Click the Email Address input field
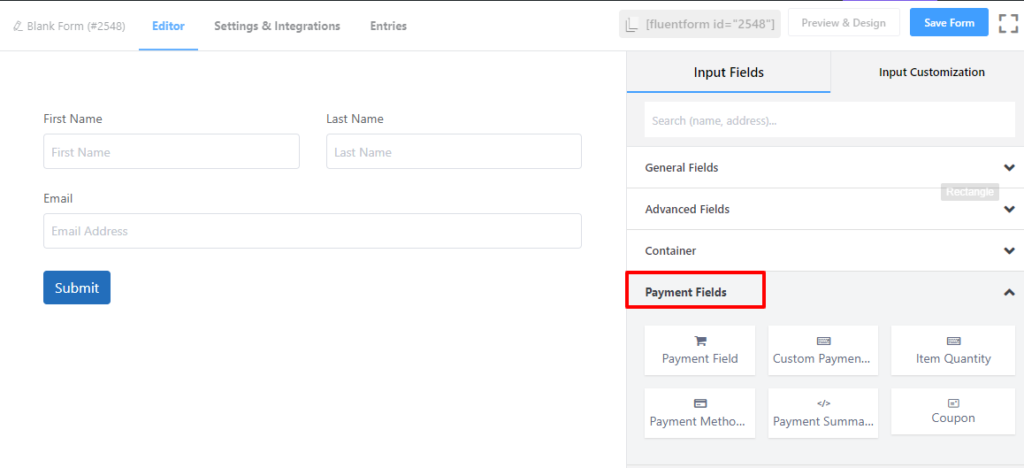The image size is (1024, 468). (312, 231)
